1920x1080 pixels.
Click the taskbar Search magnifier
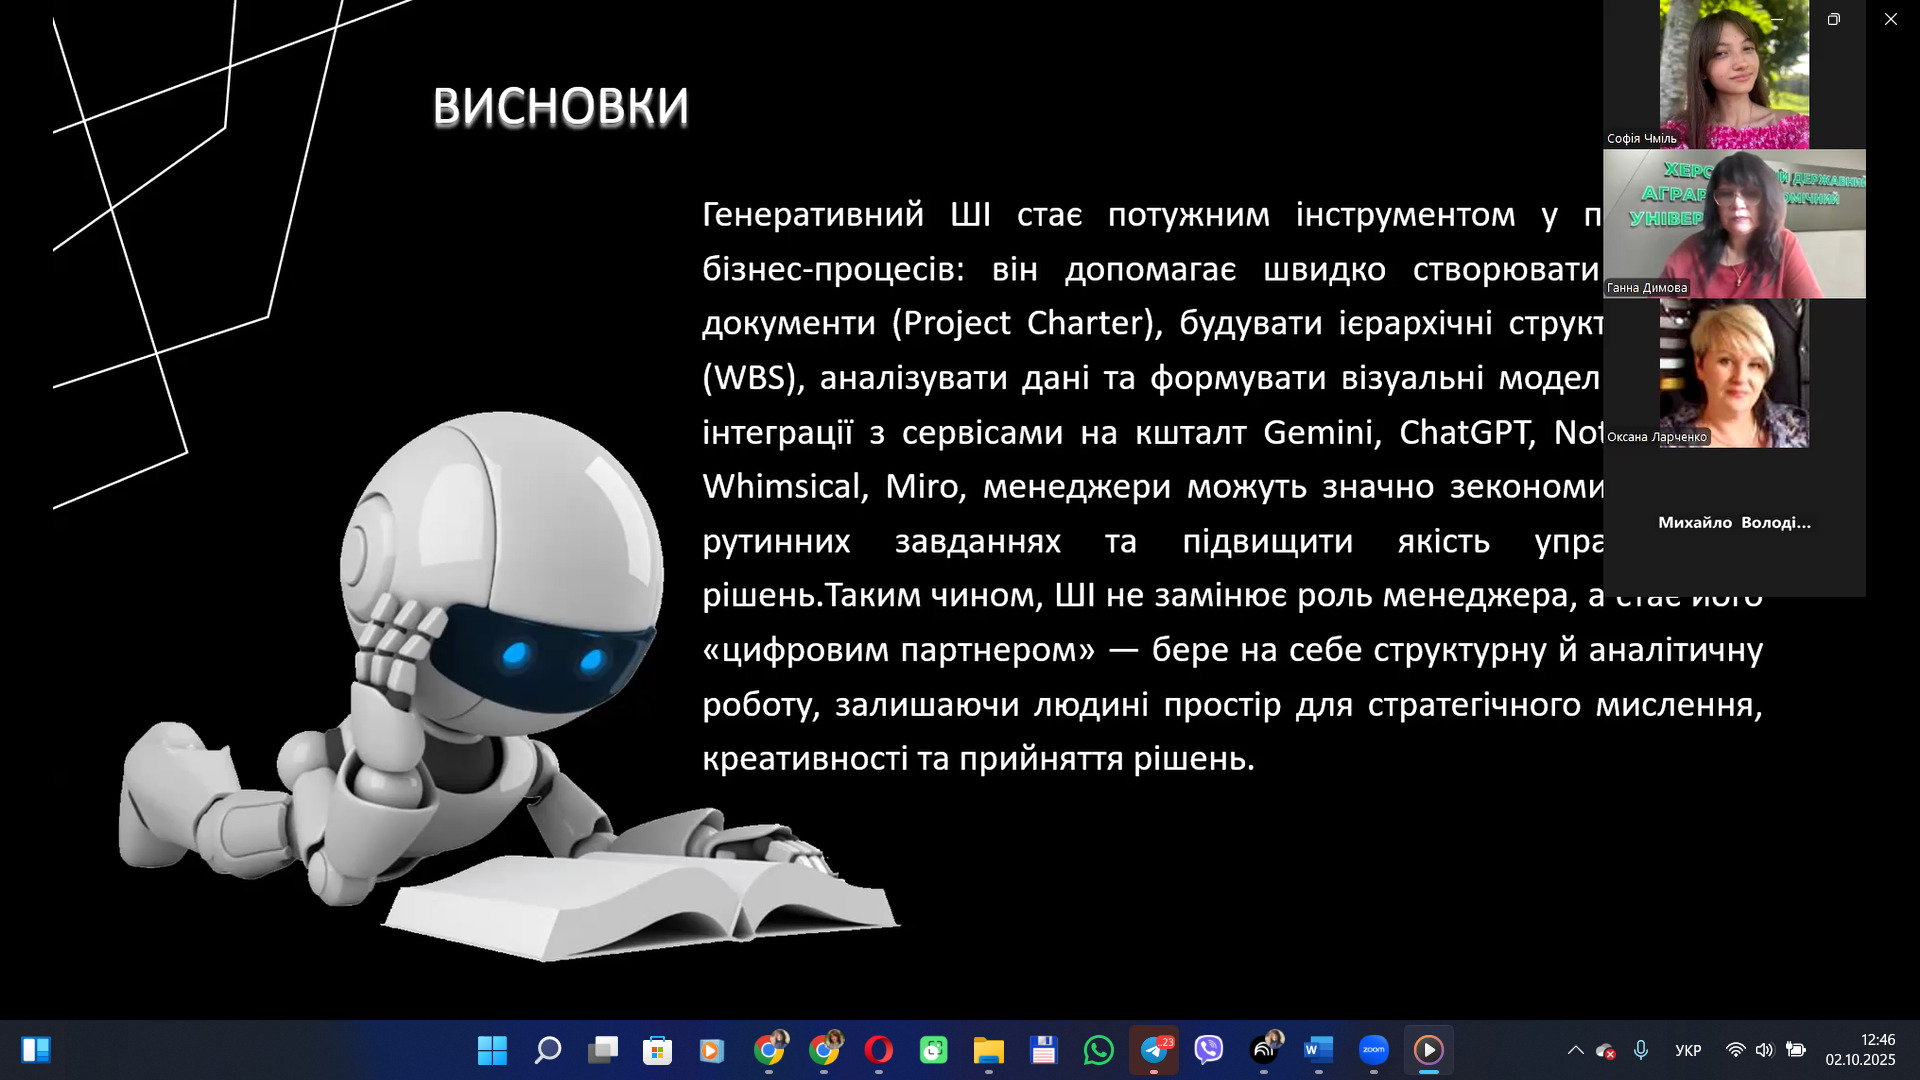coord(547,1050)
